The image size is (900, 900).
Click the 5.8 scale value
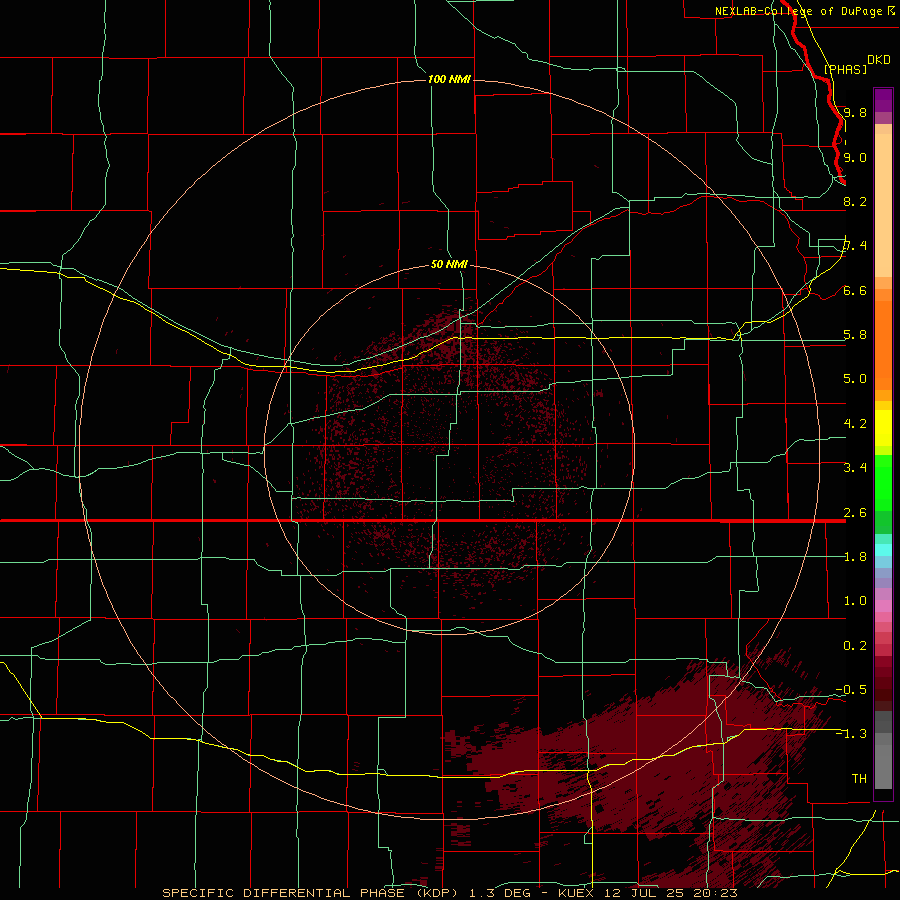pos(855,335)
